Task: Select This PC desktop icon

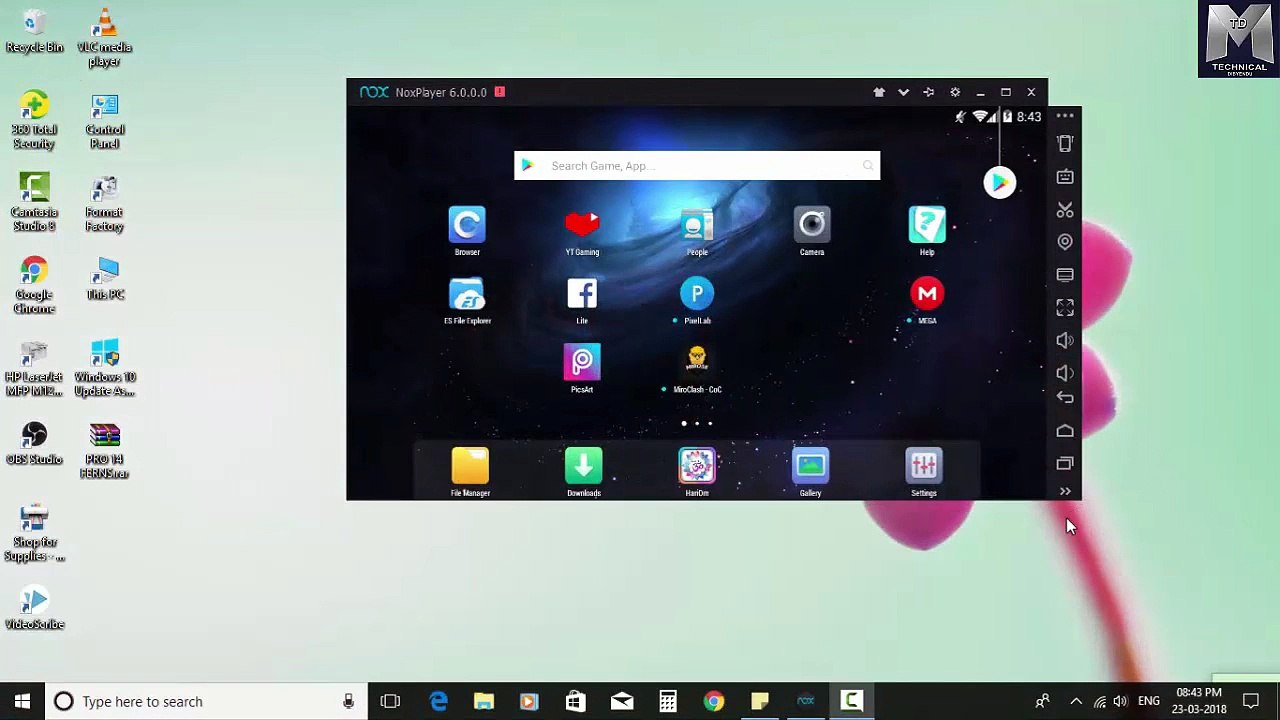Action: point(104,279)
